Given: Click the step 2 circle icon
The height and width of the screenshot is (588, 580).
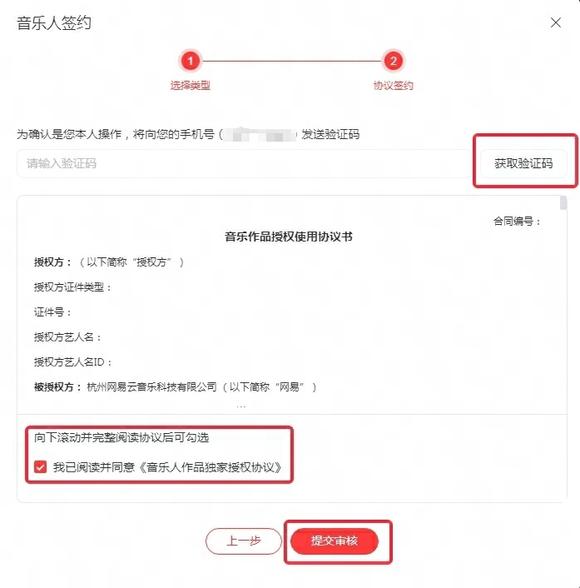Looking at the screenshot, I should 393,61.
